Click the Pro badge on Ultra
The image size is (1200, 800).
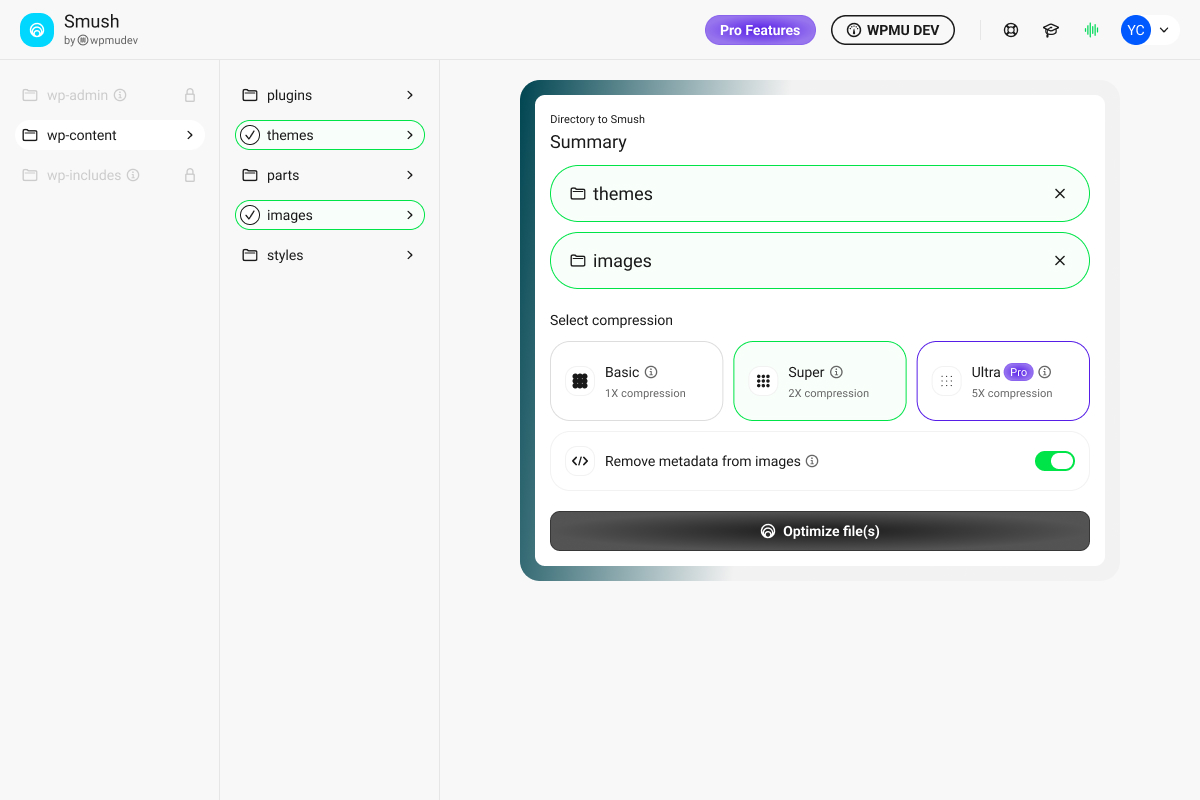click(x=1019, y=372)
